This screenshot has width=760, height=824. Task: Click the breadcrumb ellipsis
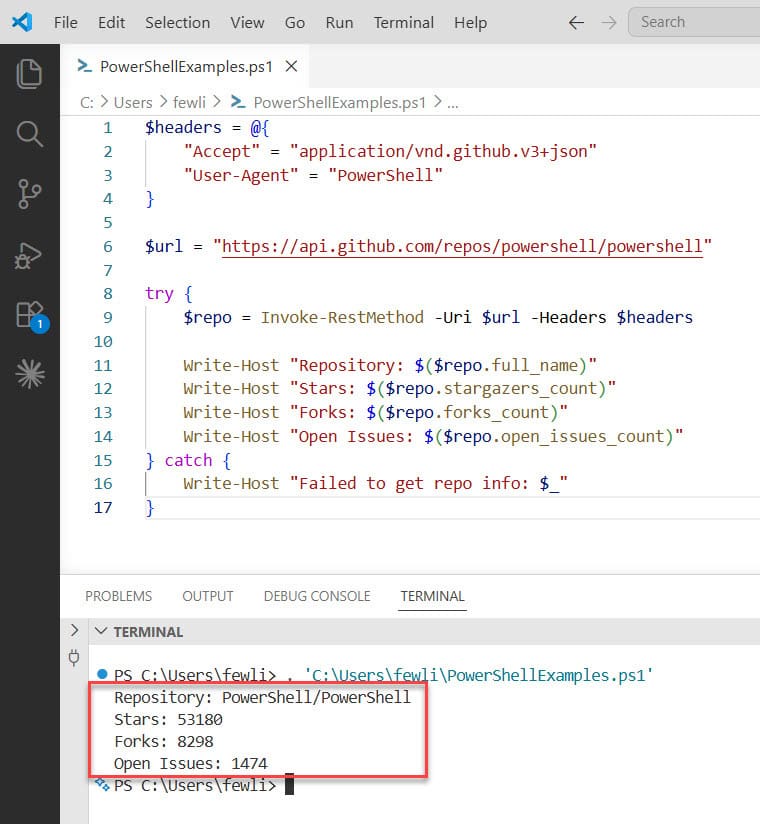(453, 104)
